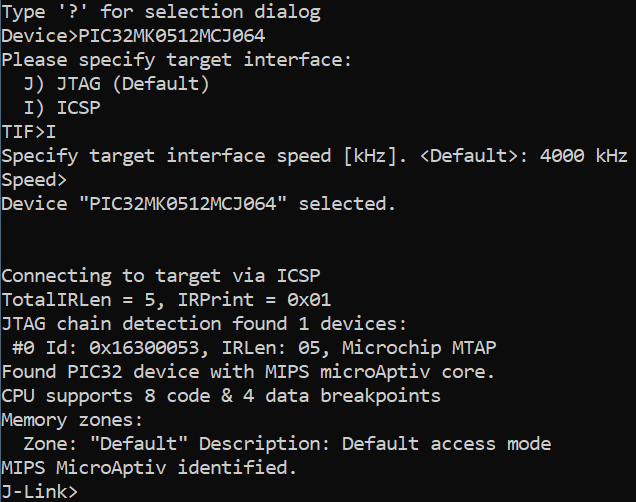Click the "J) JTAG (Default)" option text

[x=116, y=84]
